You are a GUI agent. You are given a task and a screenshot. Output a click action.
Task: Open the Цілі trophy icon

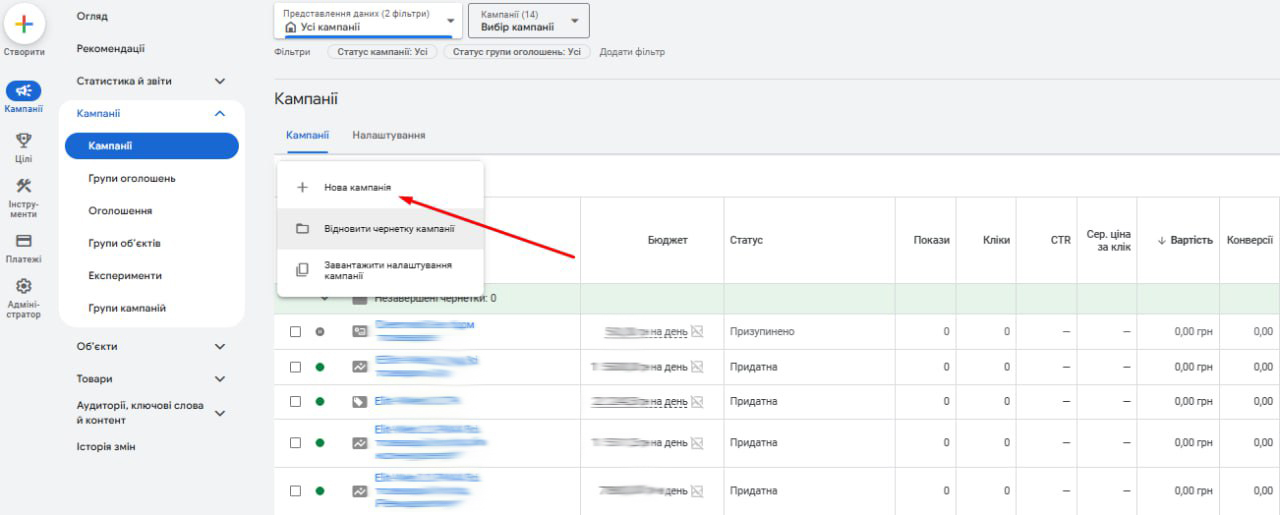pyautogui.click(x=24, y=141)
